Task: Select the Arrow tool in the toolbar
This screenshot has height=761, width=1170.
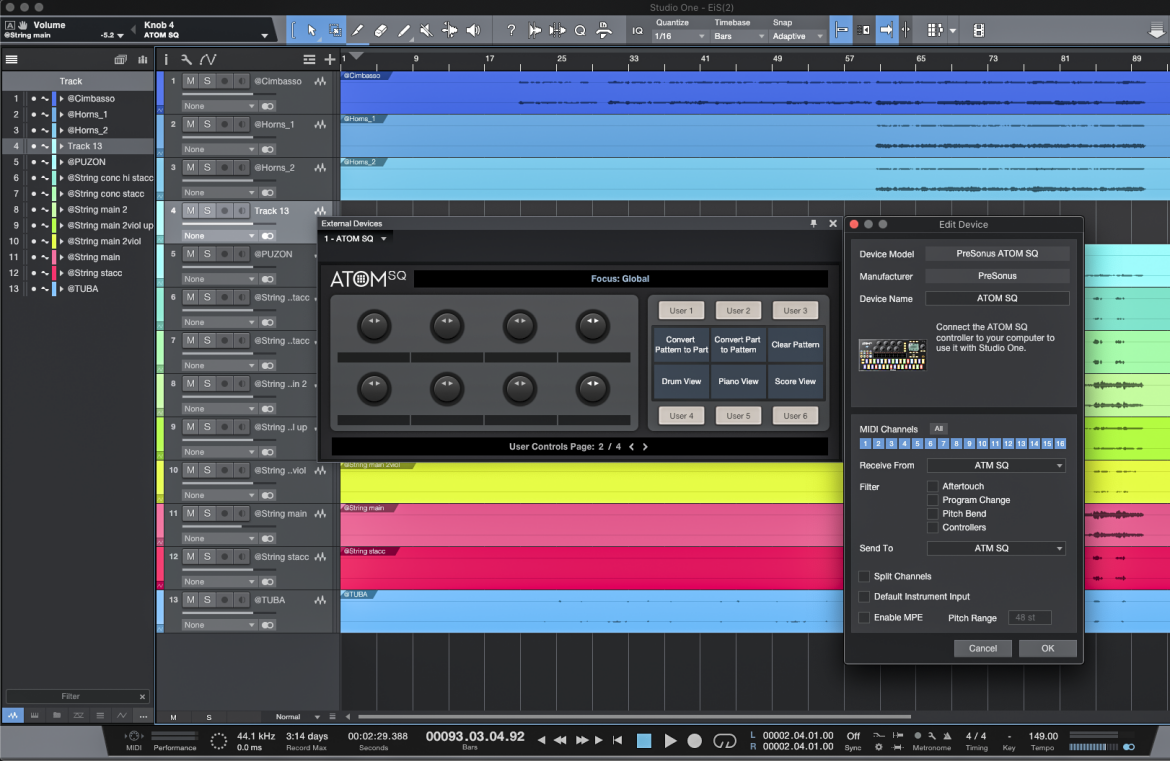Action: pyautogui.click(x=312, y=31)
